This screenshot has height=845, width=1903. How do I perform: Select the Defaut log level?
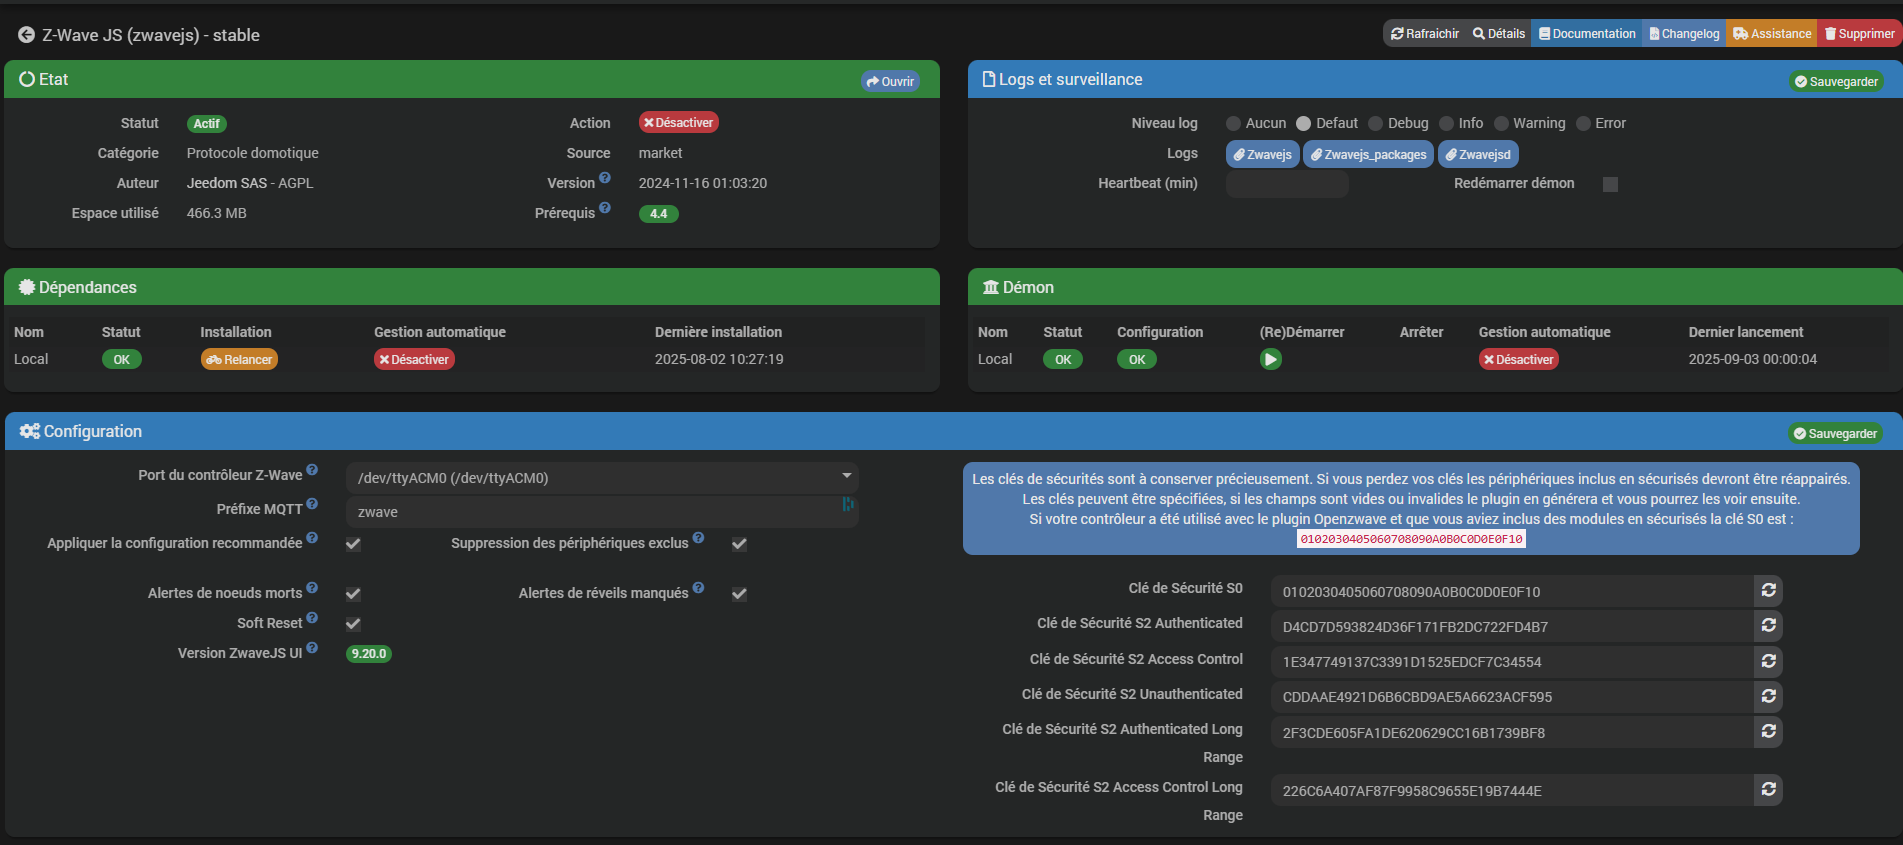[1303, 124]
